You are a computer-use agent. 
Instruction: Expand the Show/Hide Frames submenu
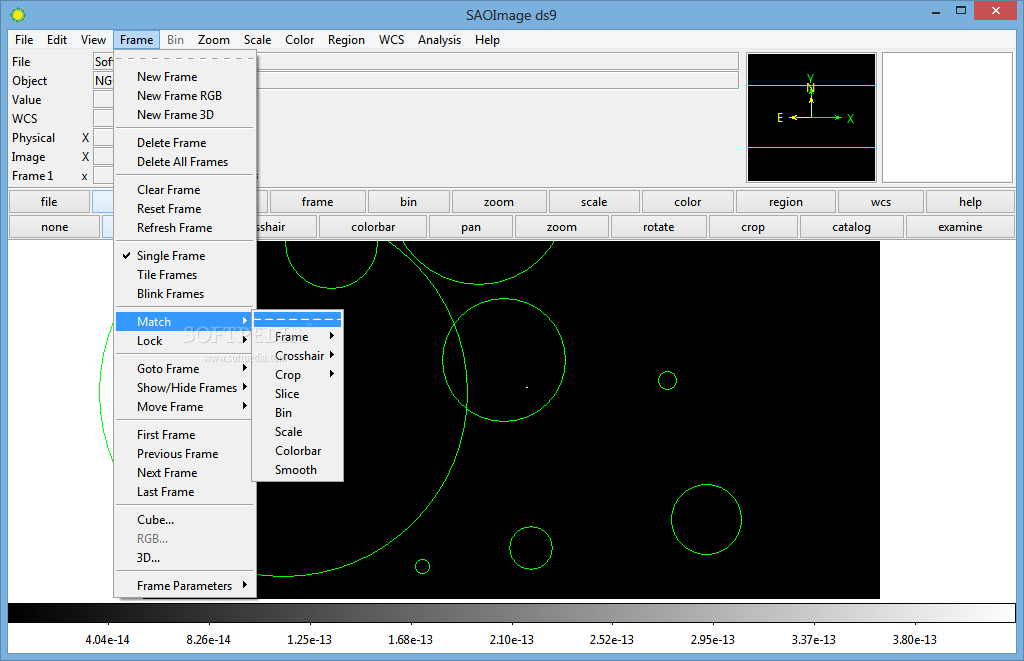185,387
